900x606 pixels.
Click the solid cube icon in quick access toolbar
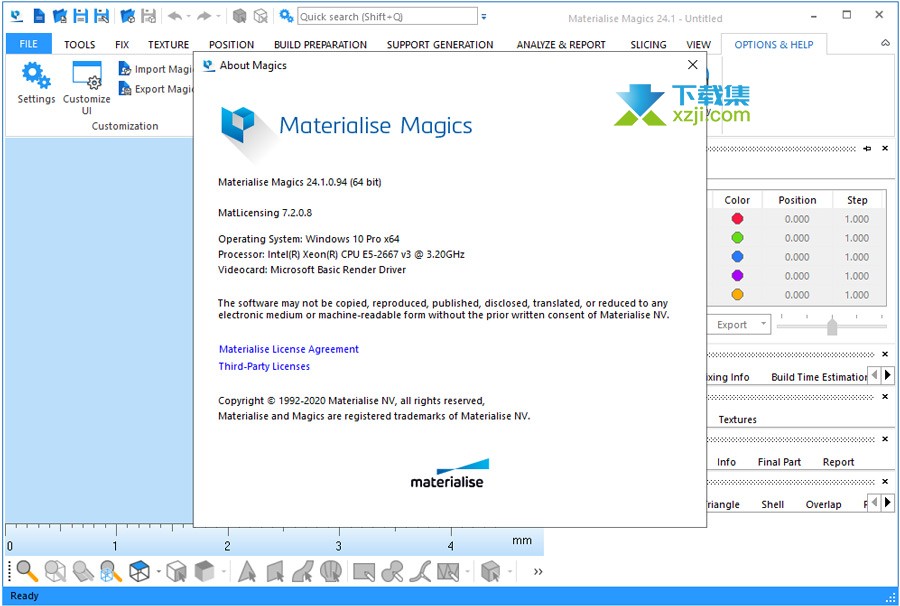click(239, 16)
